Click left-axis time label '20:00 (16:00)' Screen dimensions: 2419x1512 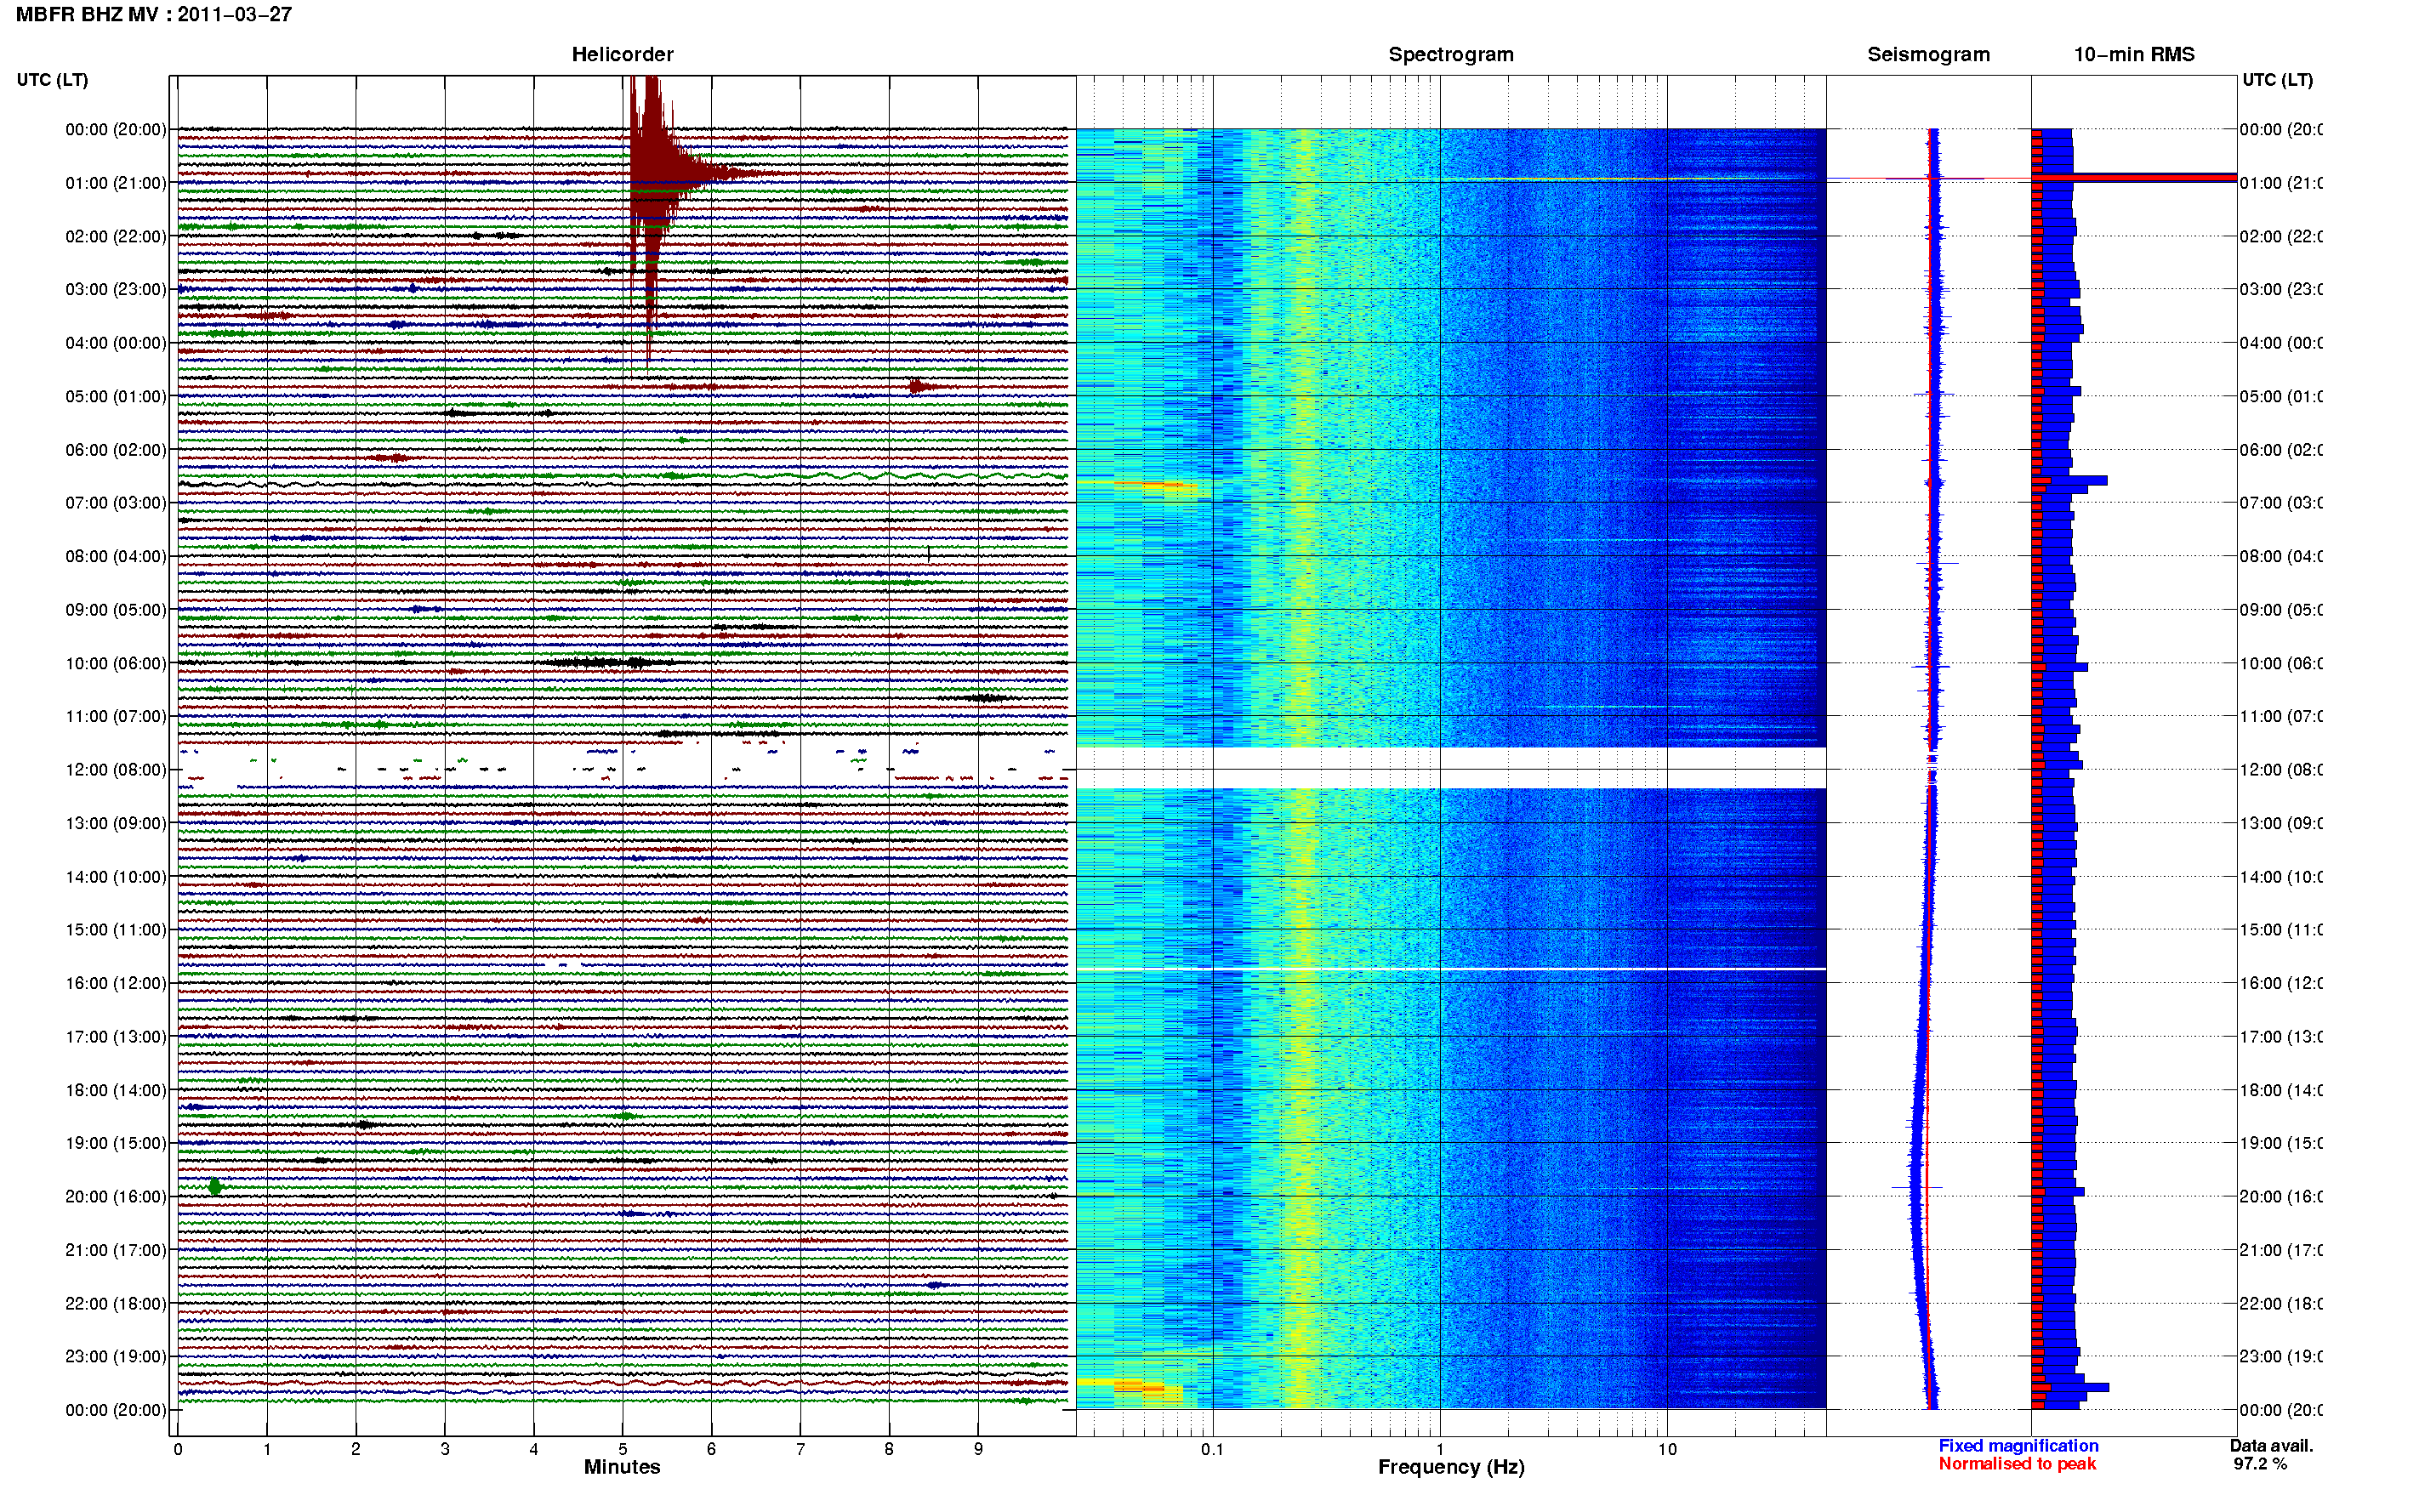[x=116, y=1196]
